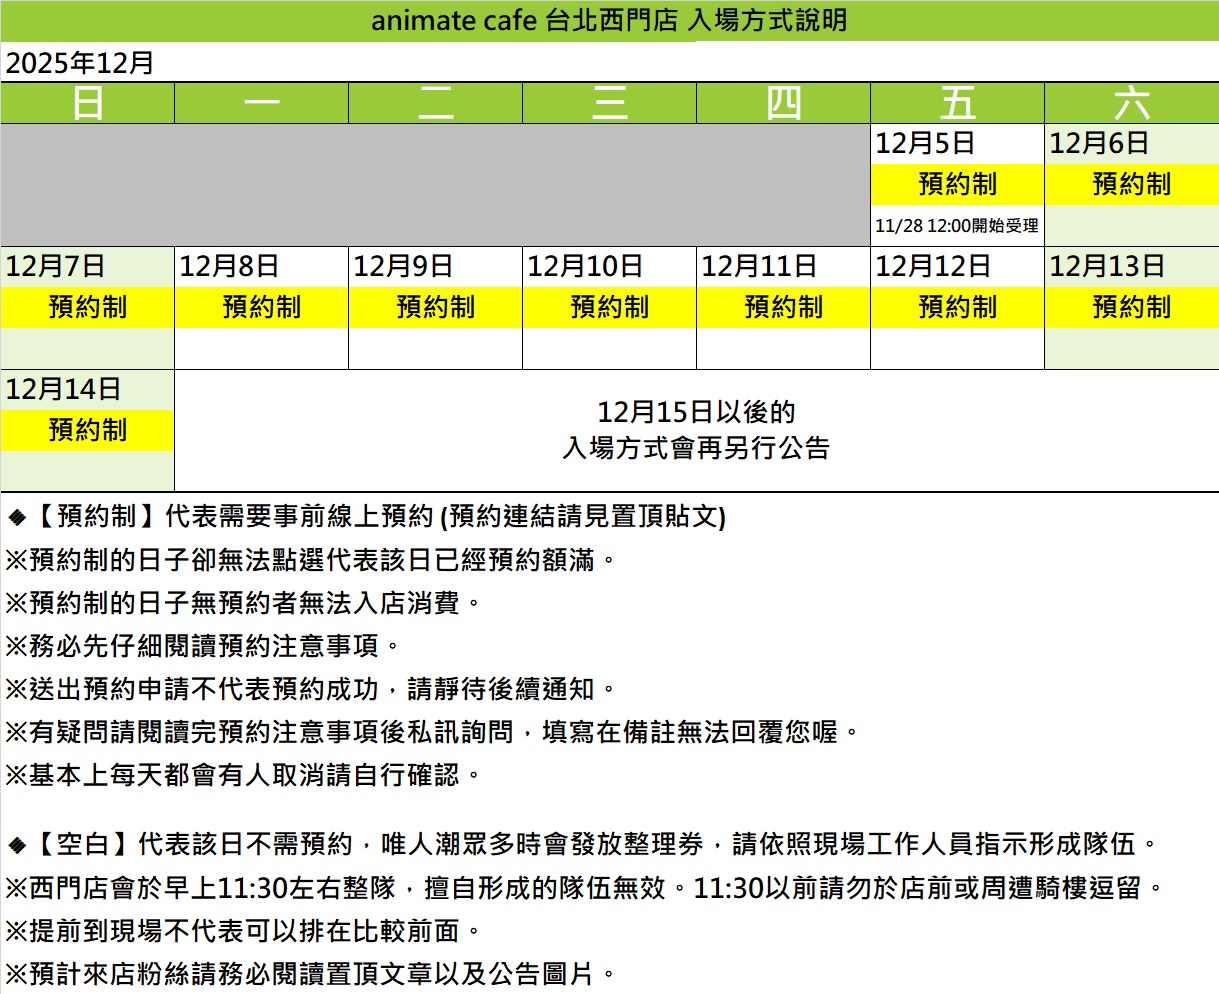Click the line '入場方式會再另行公告'
The width and height of the screenshot is (1219, 994).
(x=697, y=448)
